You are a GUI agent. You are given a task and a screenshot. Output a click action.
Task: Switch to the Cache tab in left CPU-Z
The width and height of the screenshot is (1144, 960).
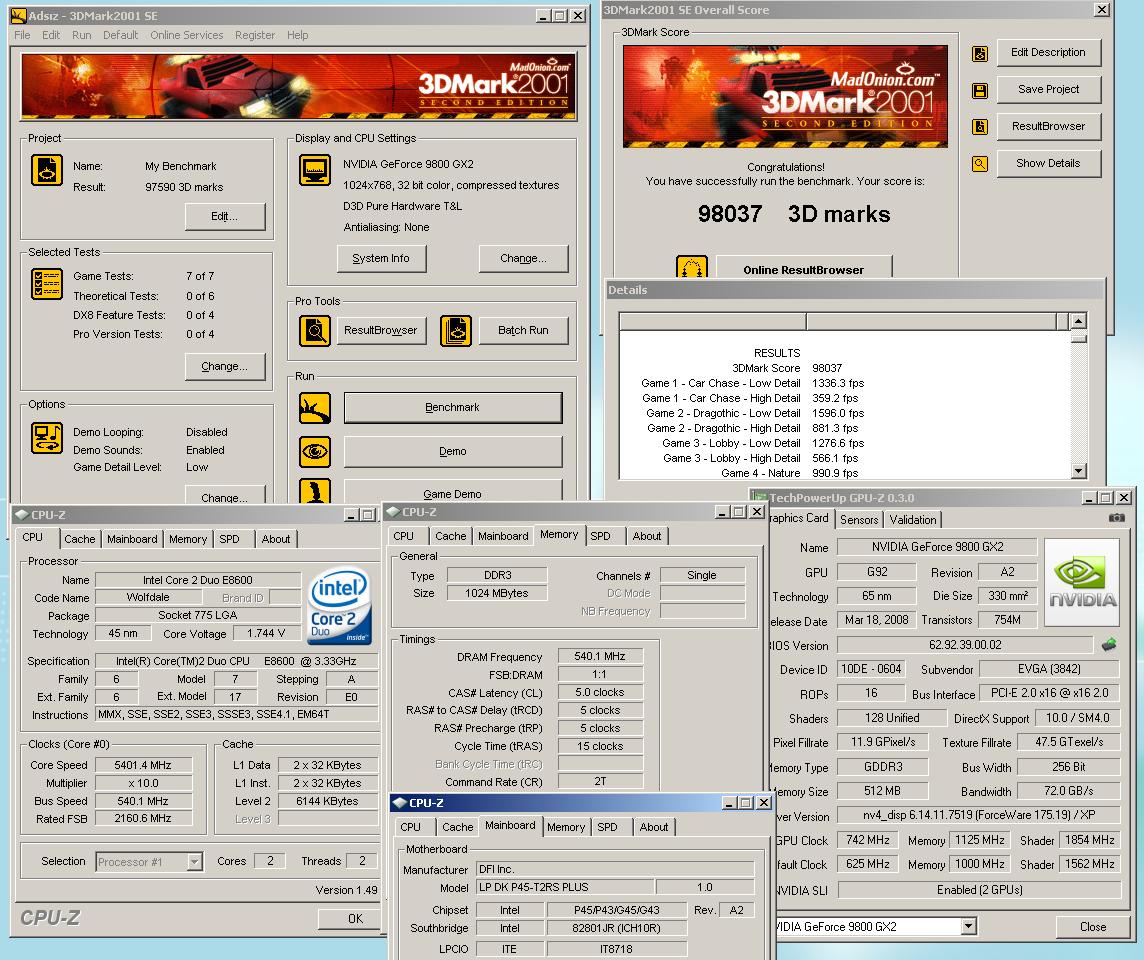[80, 539]
